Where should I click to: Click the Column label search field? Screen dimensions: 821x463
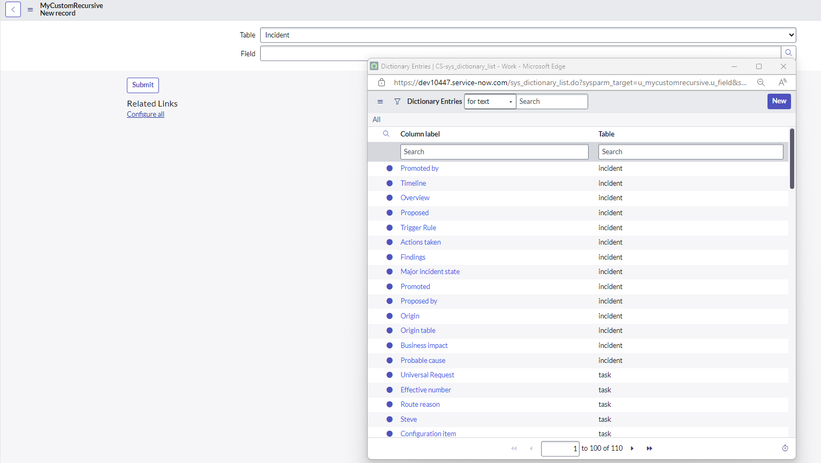pyautogui.click(x=494, y=152)
